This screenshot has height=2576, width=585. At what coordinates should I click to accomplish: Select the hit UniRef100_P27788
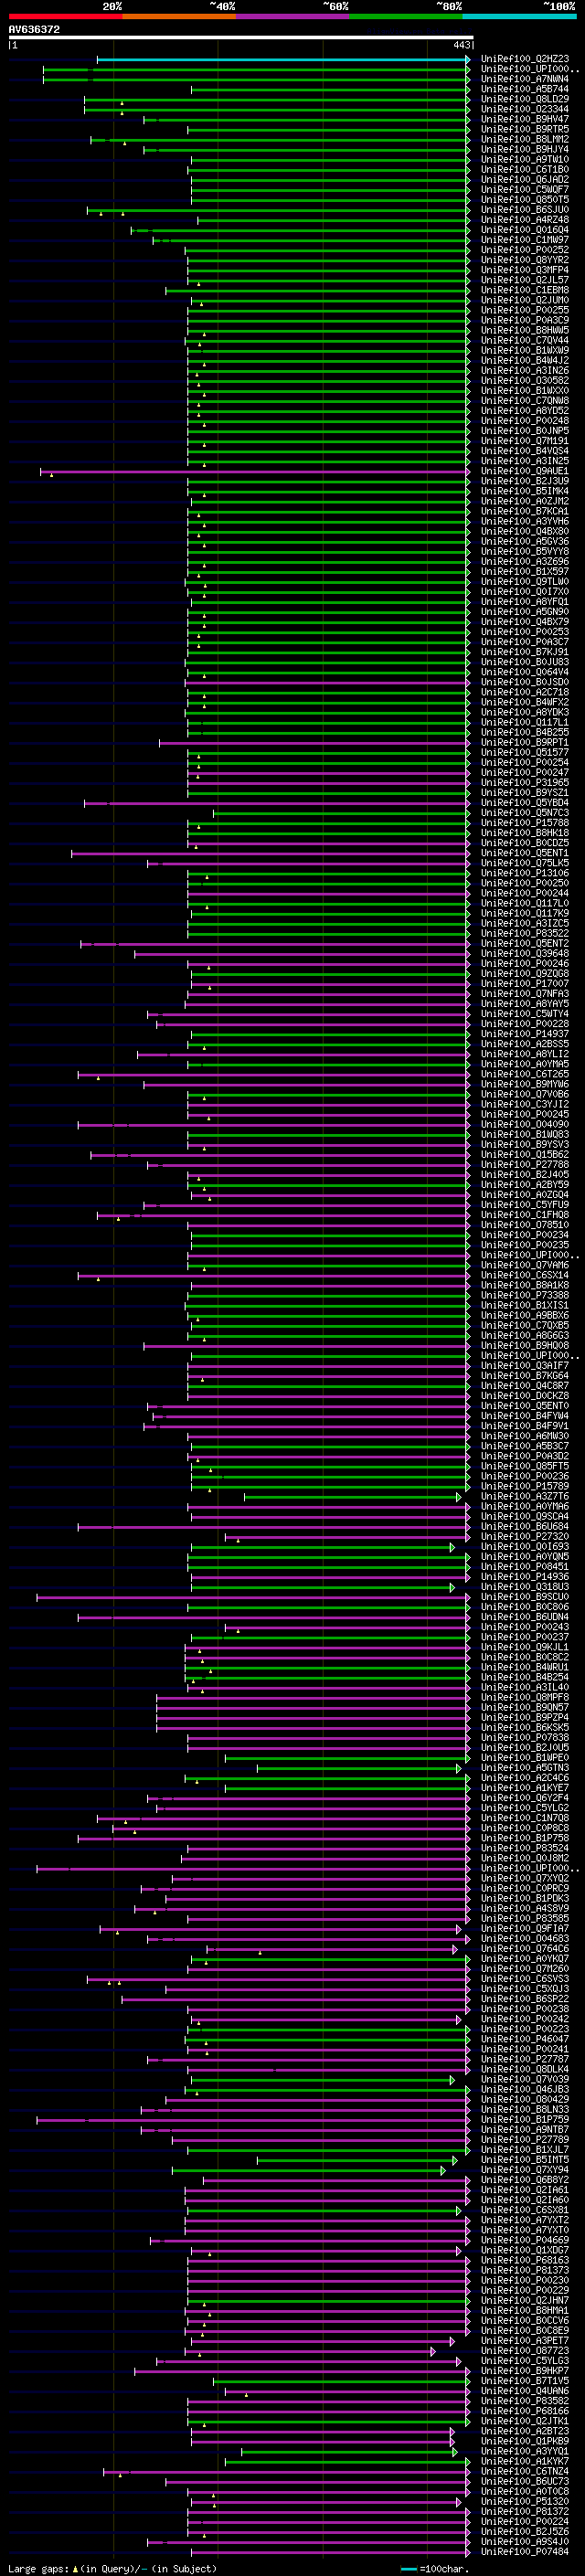pos(525,1165)
